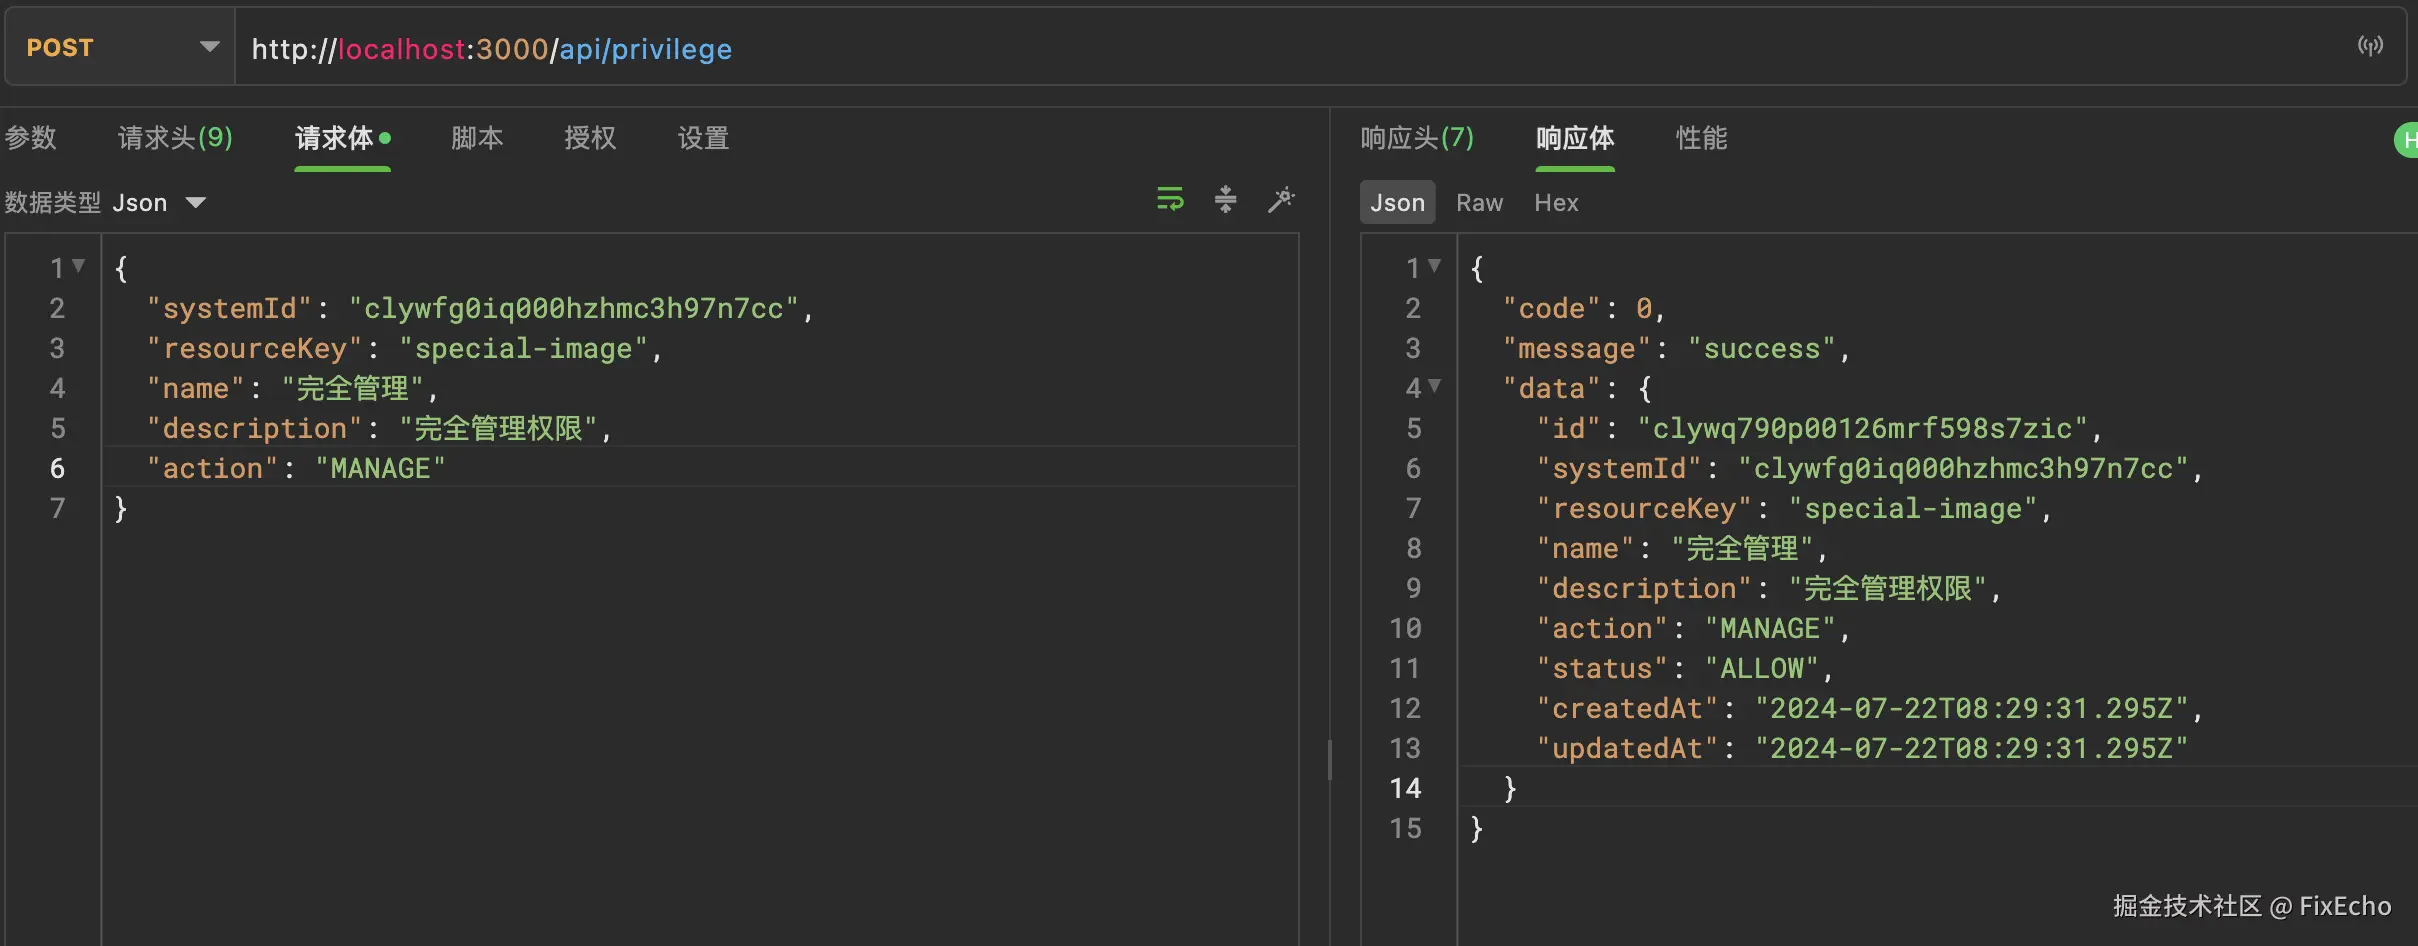The image size is (2418, 946).
Task: Click the request URL input field
Action: [x=1200, y=48]
